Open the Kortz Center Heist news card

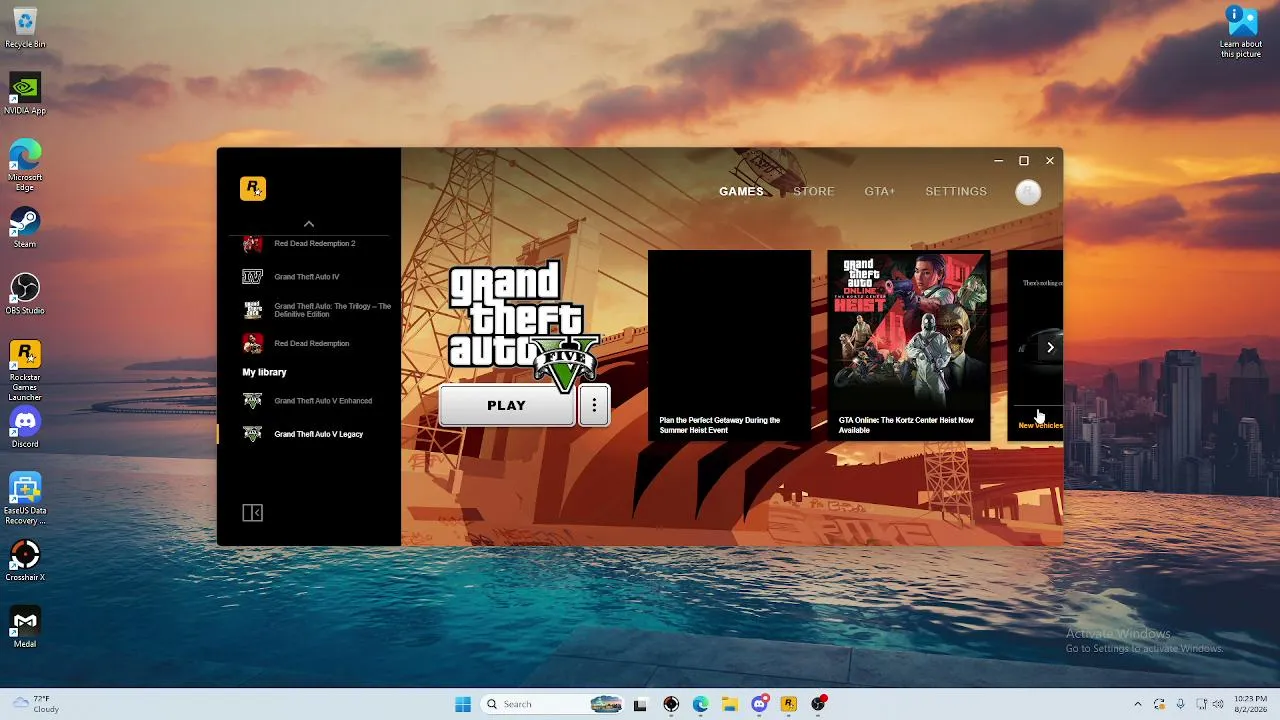908,345
